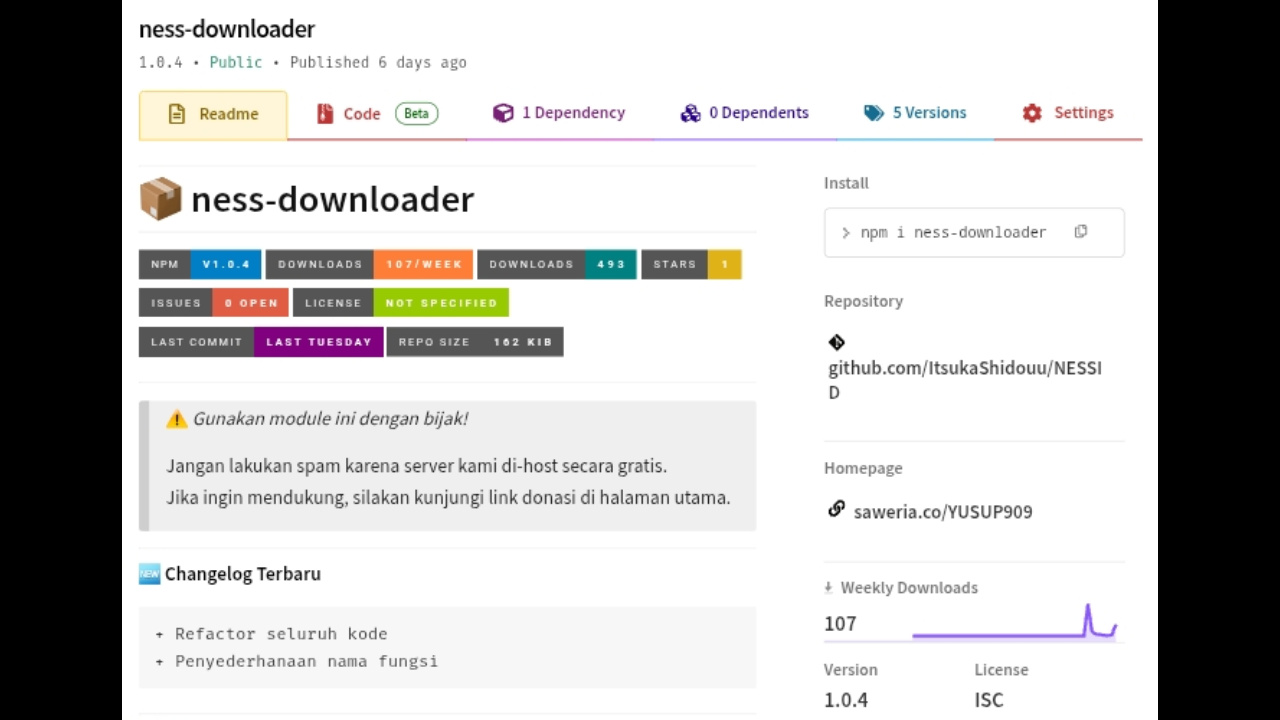Click the NPM v1.0.4 badge
Viewport: 1280px width, 720px height.
200,264
